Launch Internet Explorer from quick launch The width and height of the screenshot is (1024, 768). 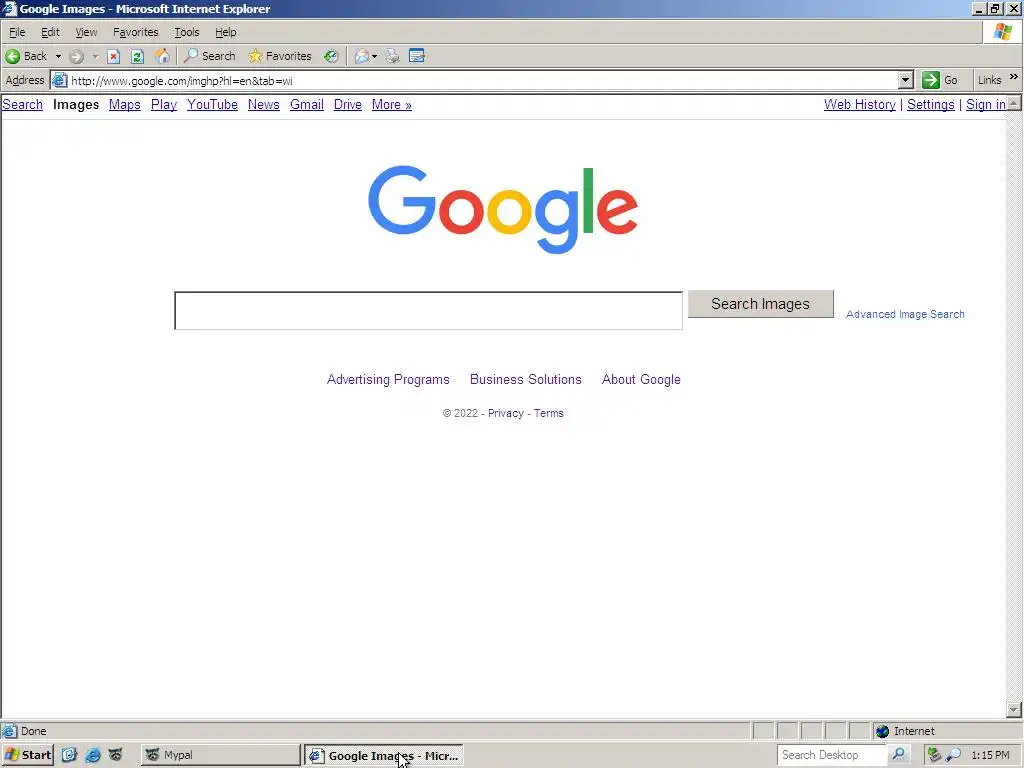[93, 755]
